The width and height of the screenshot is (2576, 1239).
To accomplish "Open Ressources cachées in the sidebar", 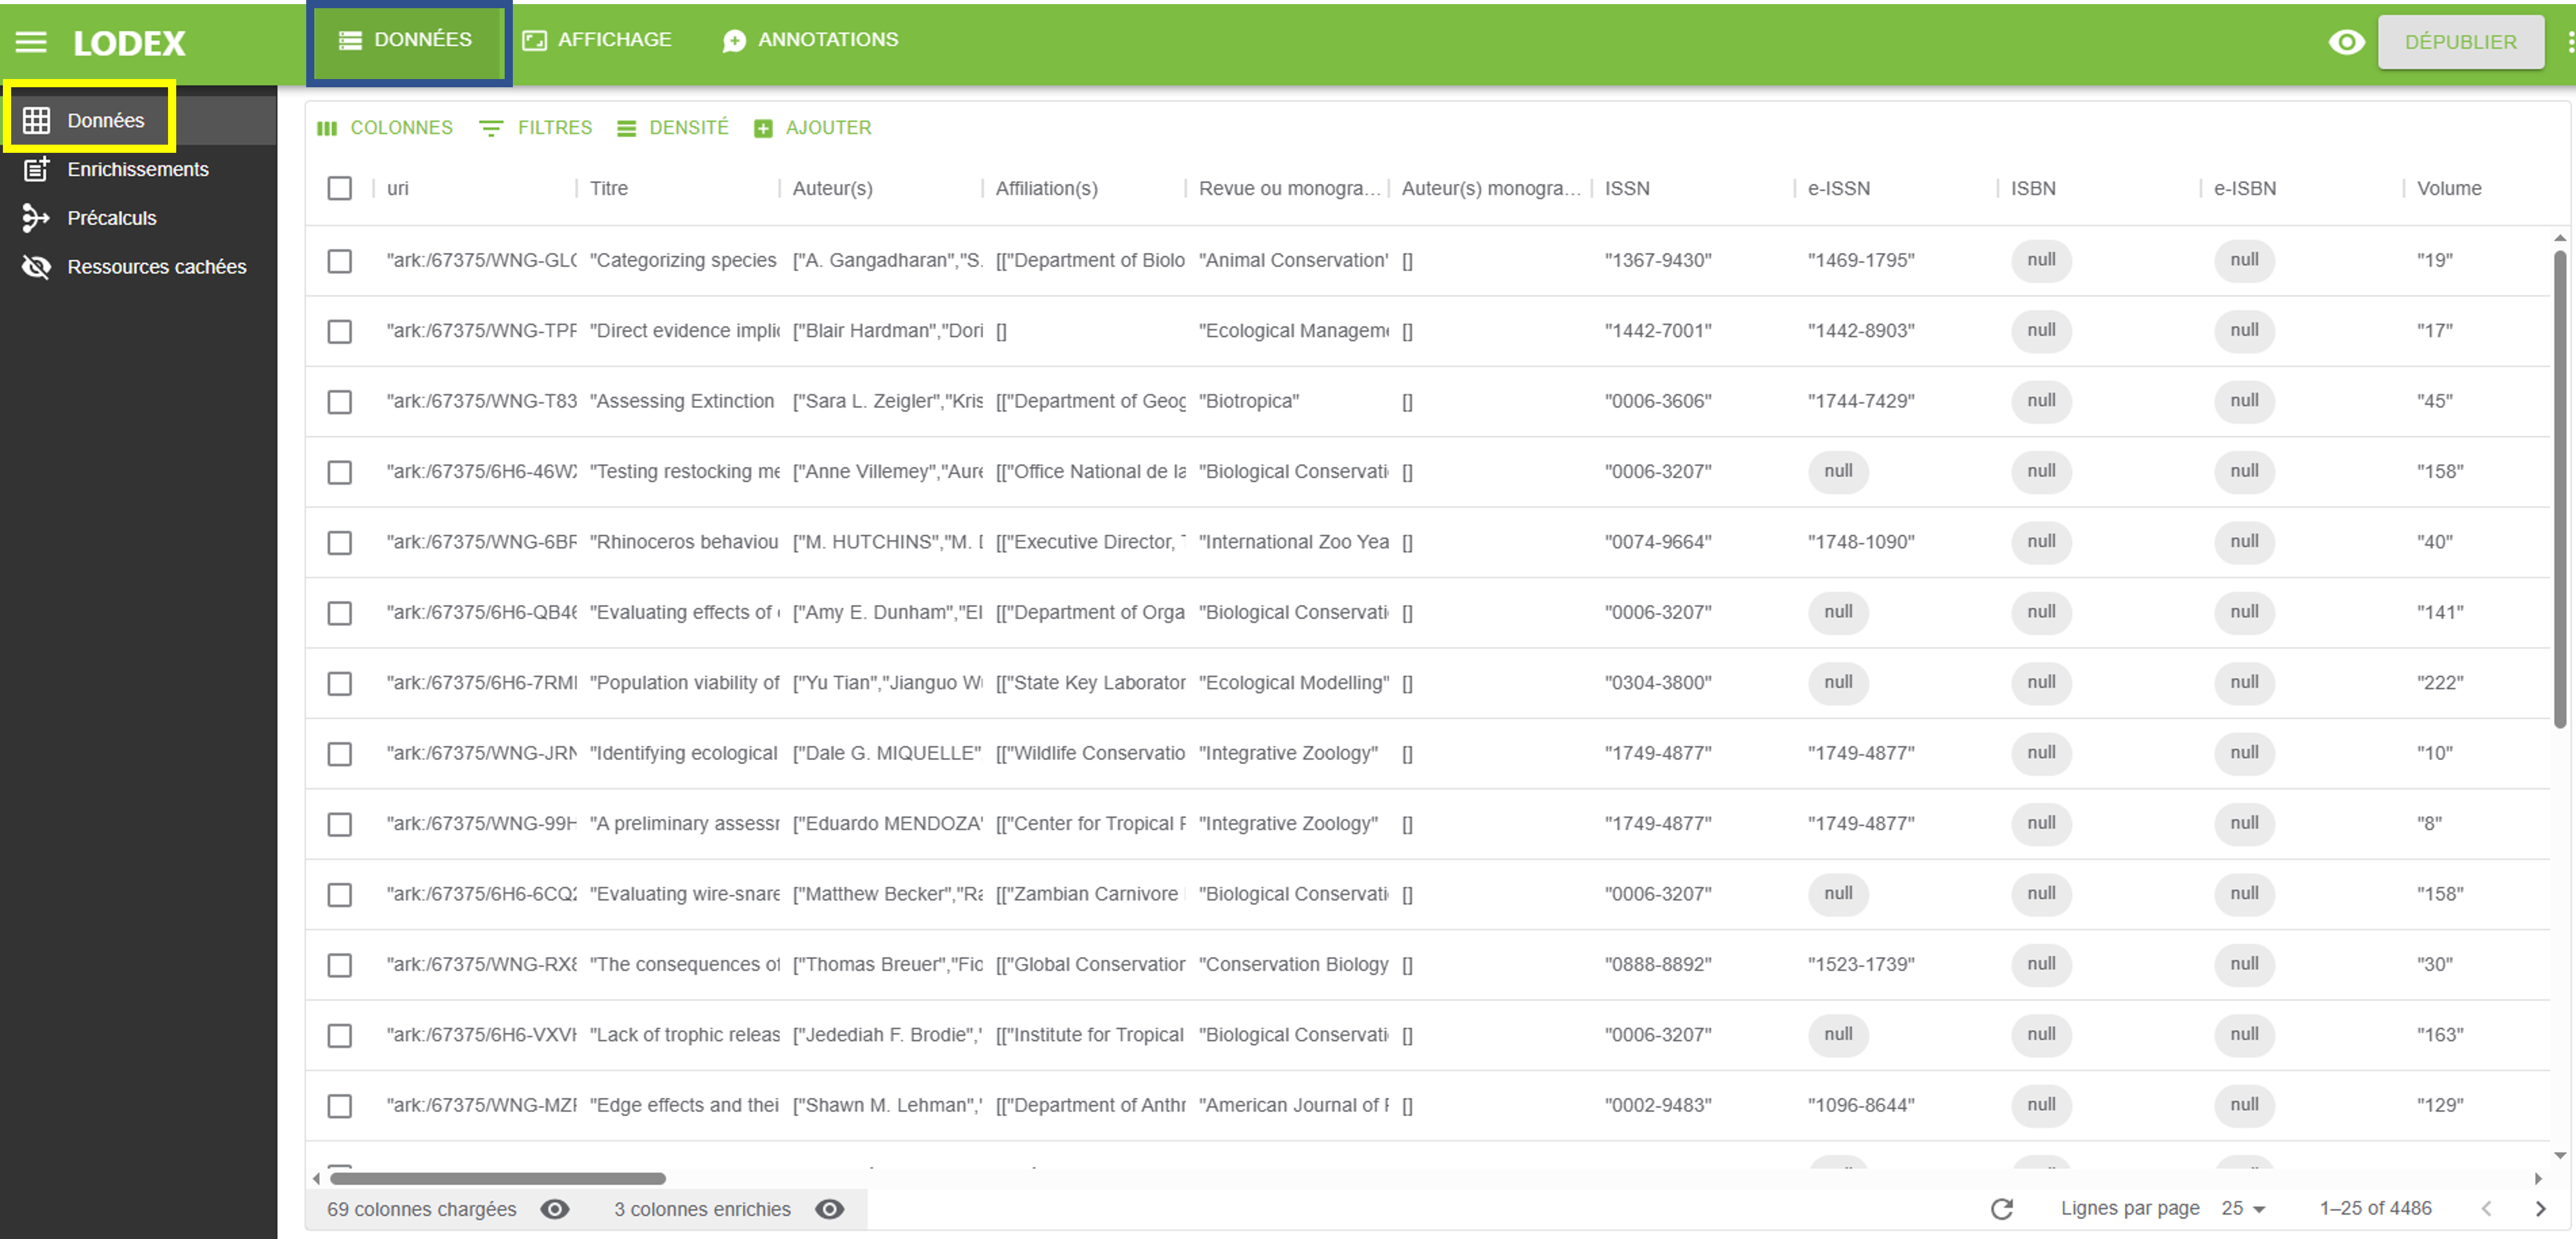I will pos(156,267).
